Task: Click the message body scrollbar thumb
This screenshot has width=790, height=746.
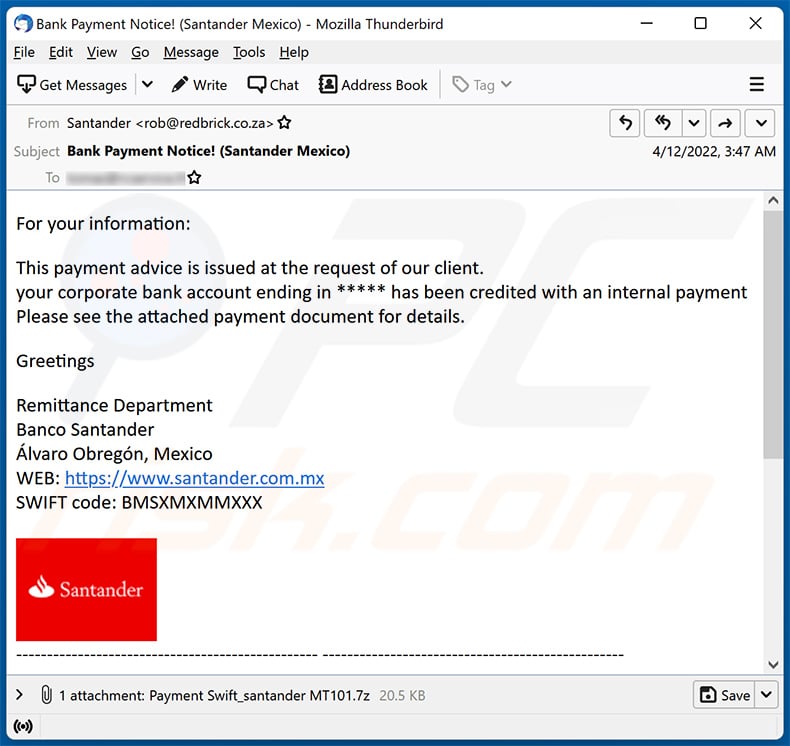Action: tap(772, 334)
